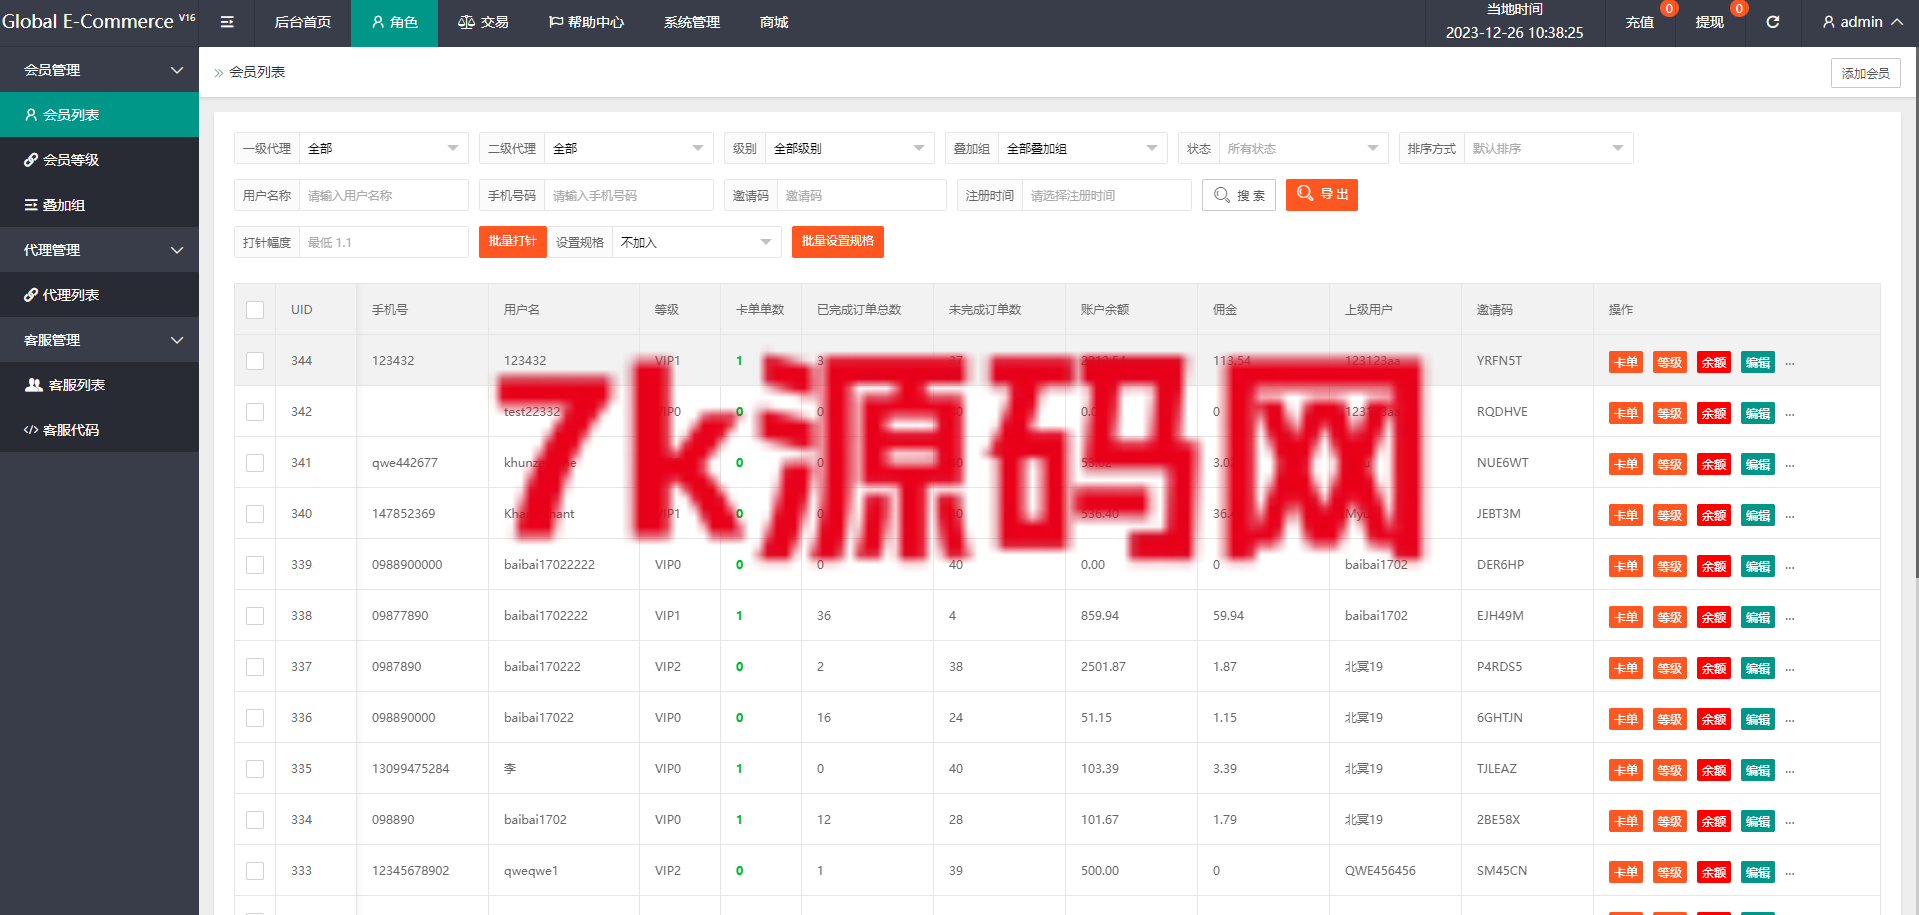
Task: Open 客服列表 in the sidebar
Action: 99,385
